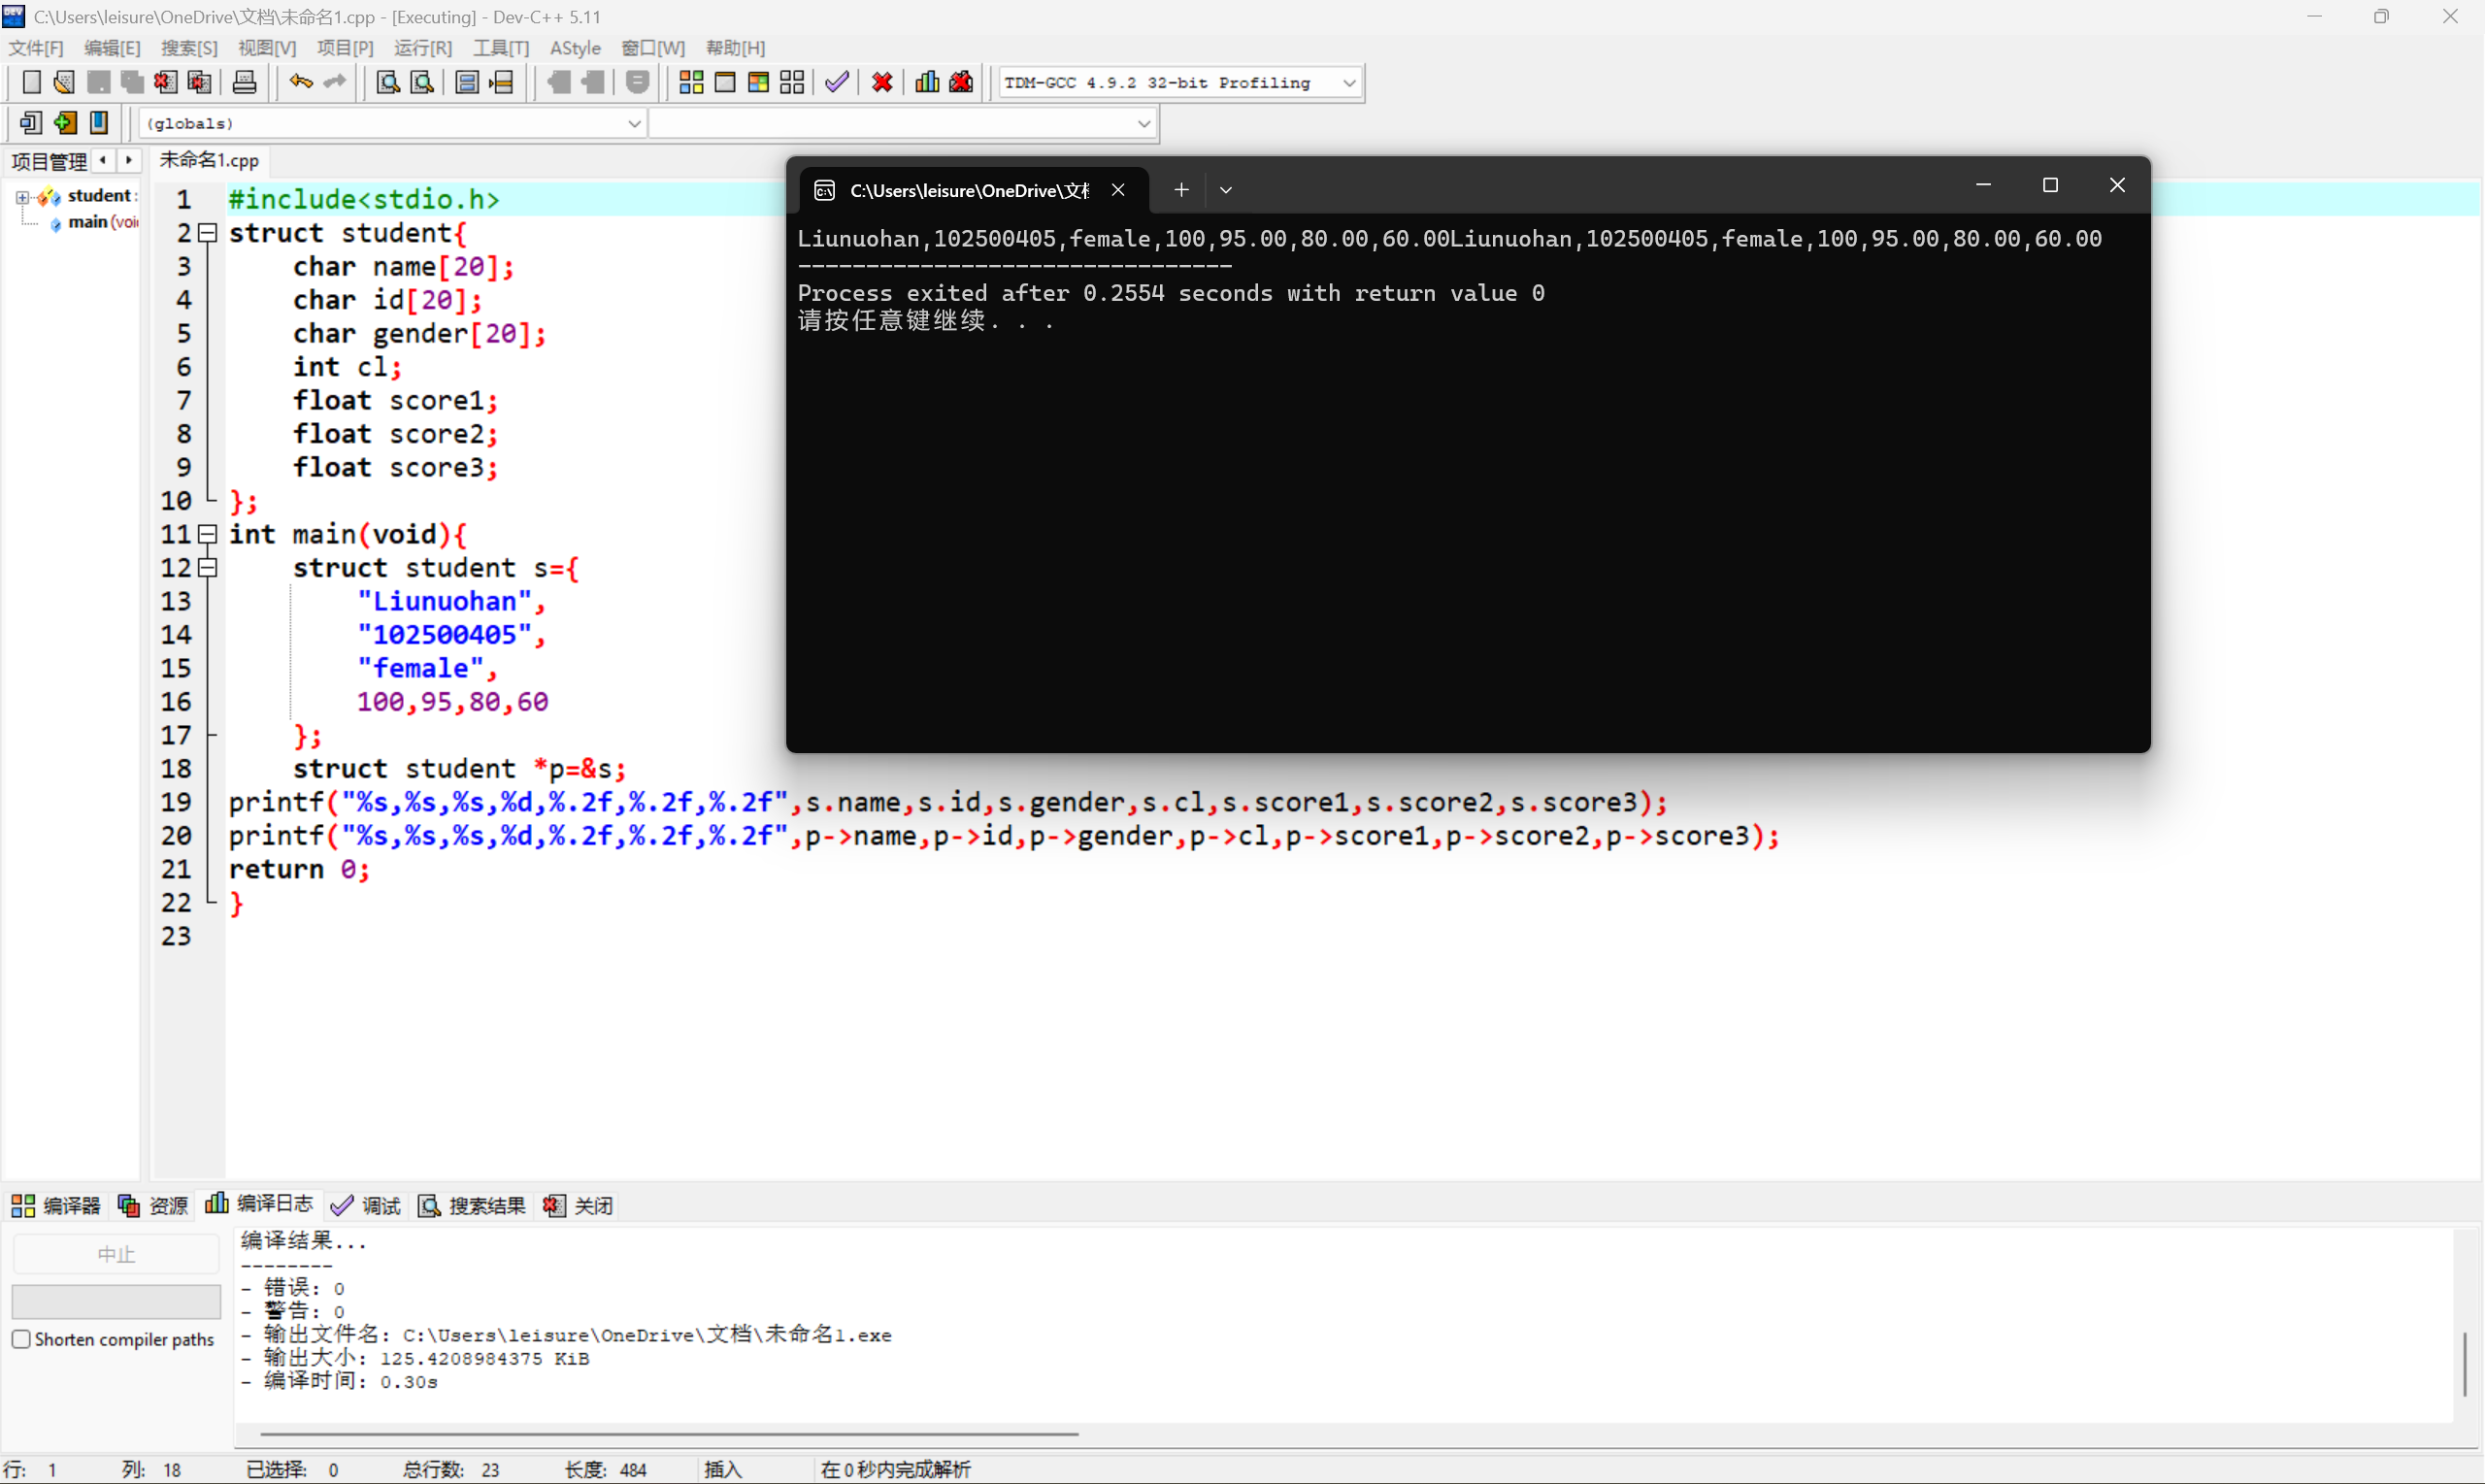Print the source code
This screenshot has width=2486, height=1484.
pos(244,82)
